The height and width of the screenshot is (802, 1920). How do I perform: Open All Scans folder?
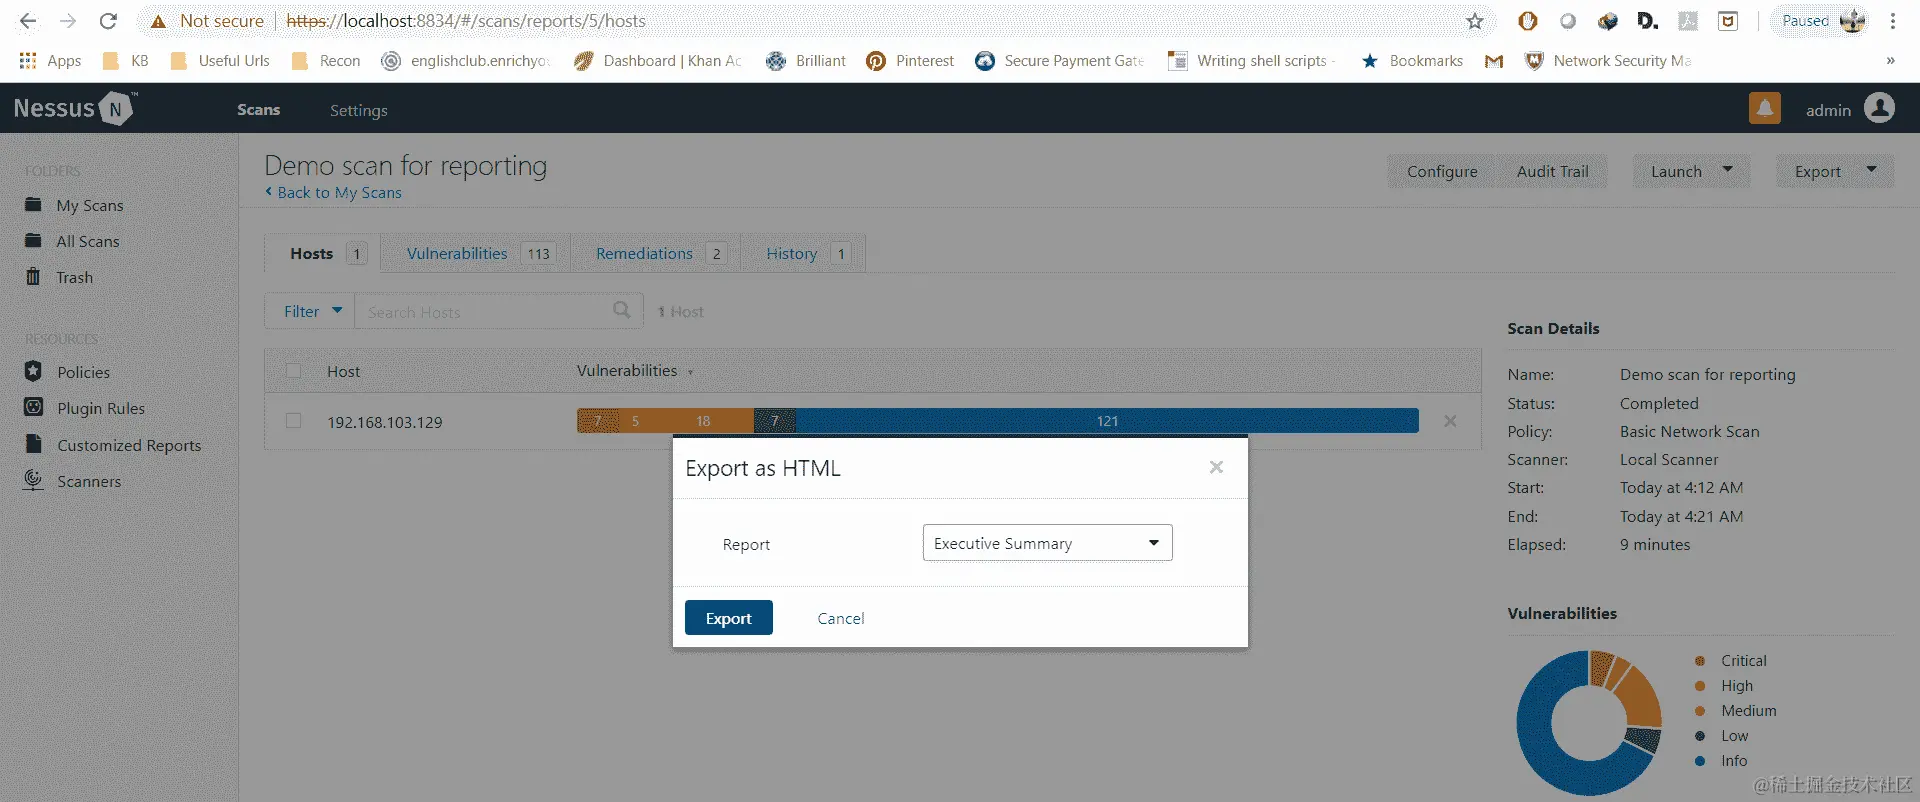73,241
